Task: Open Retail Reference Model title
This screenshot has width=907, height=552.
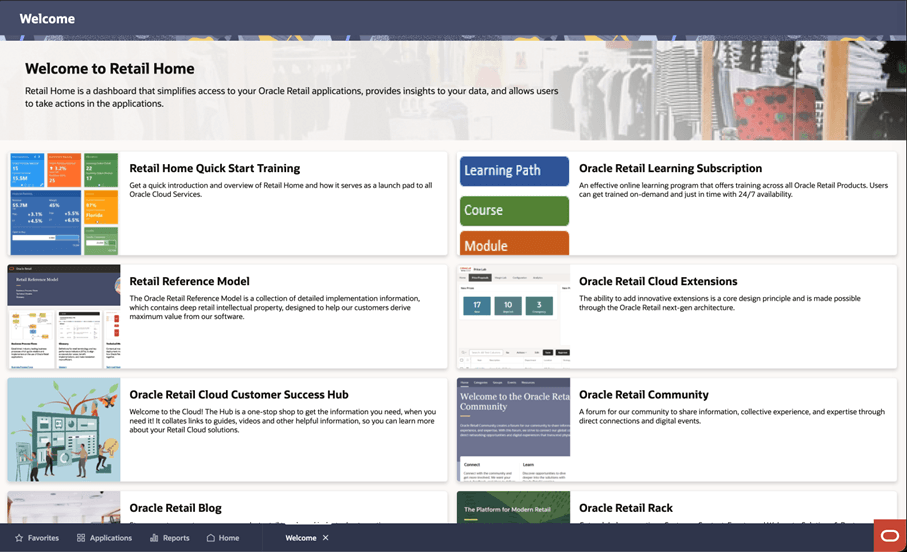Action: 189,281
